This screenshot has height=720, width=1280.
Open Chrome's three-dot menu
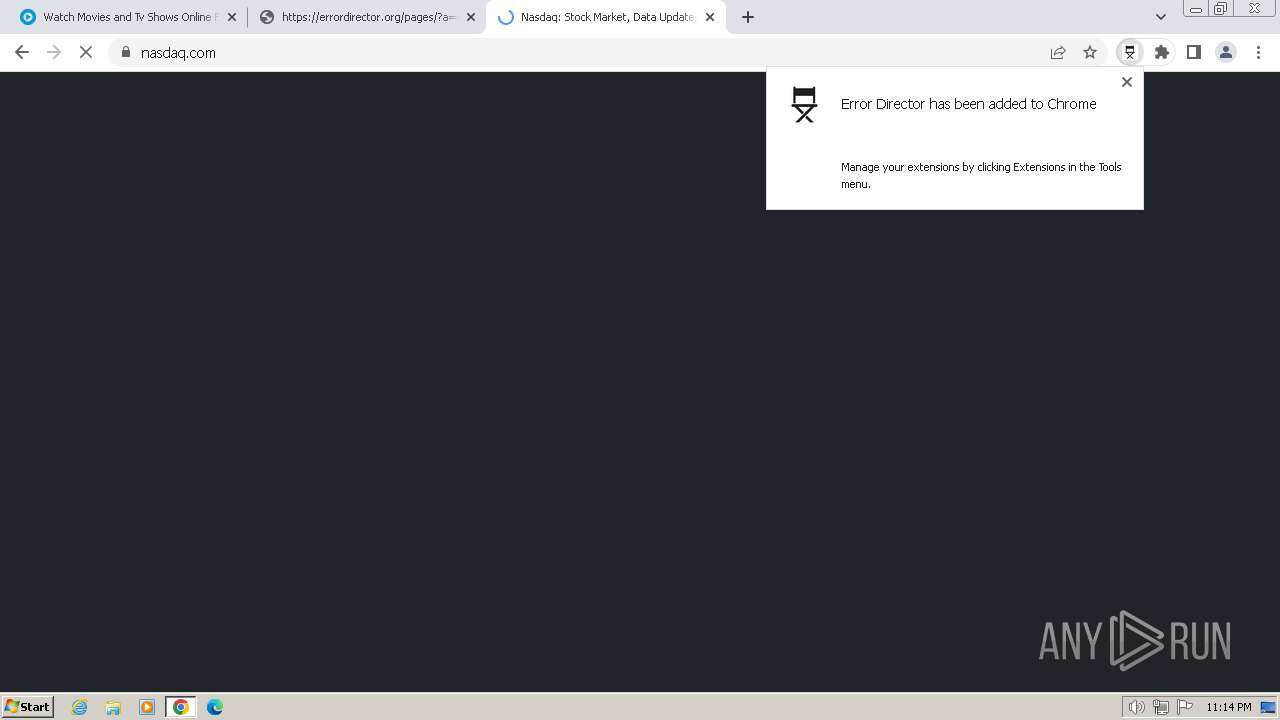1258,52
